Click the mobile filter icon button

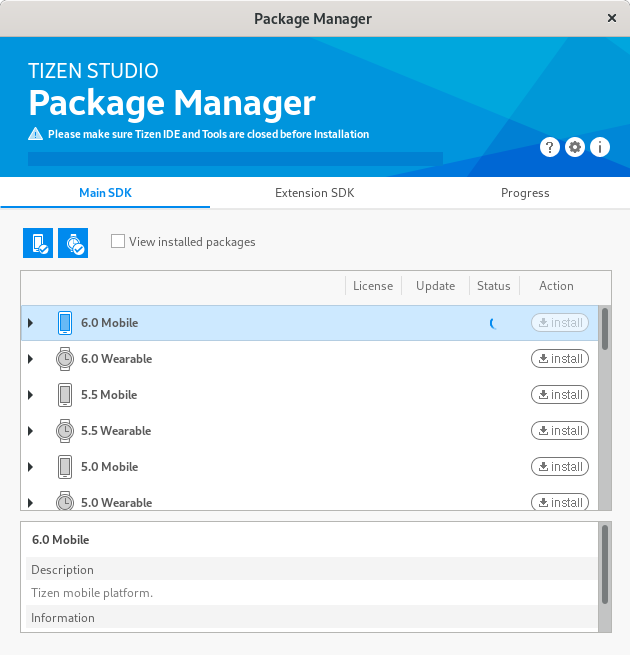[38, 242]
